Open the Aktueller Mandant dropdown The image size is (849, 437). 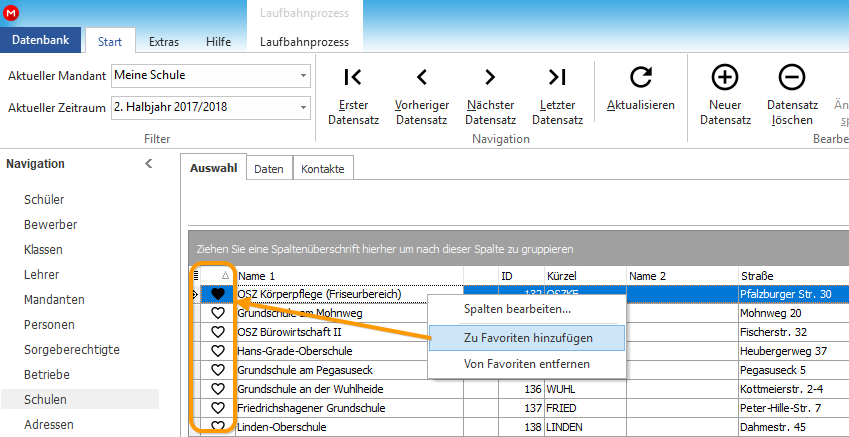click(303, 75)
